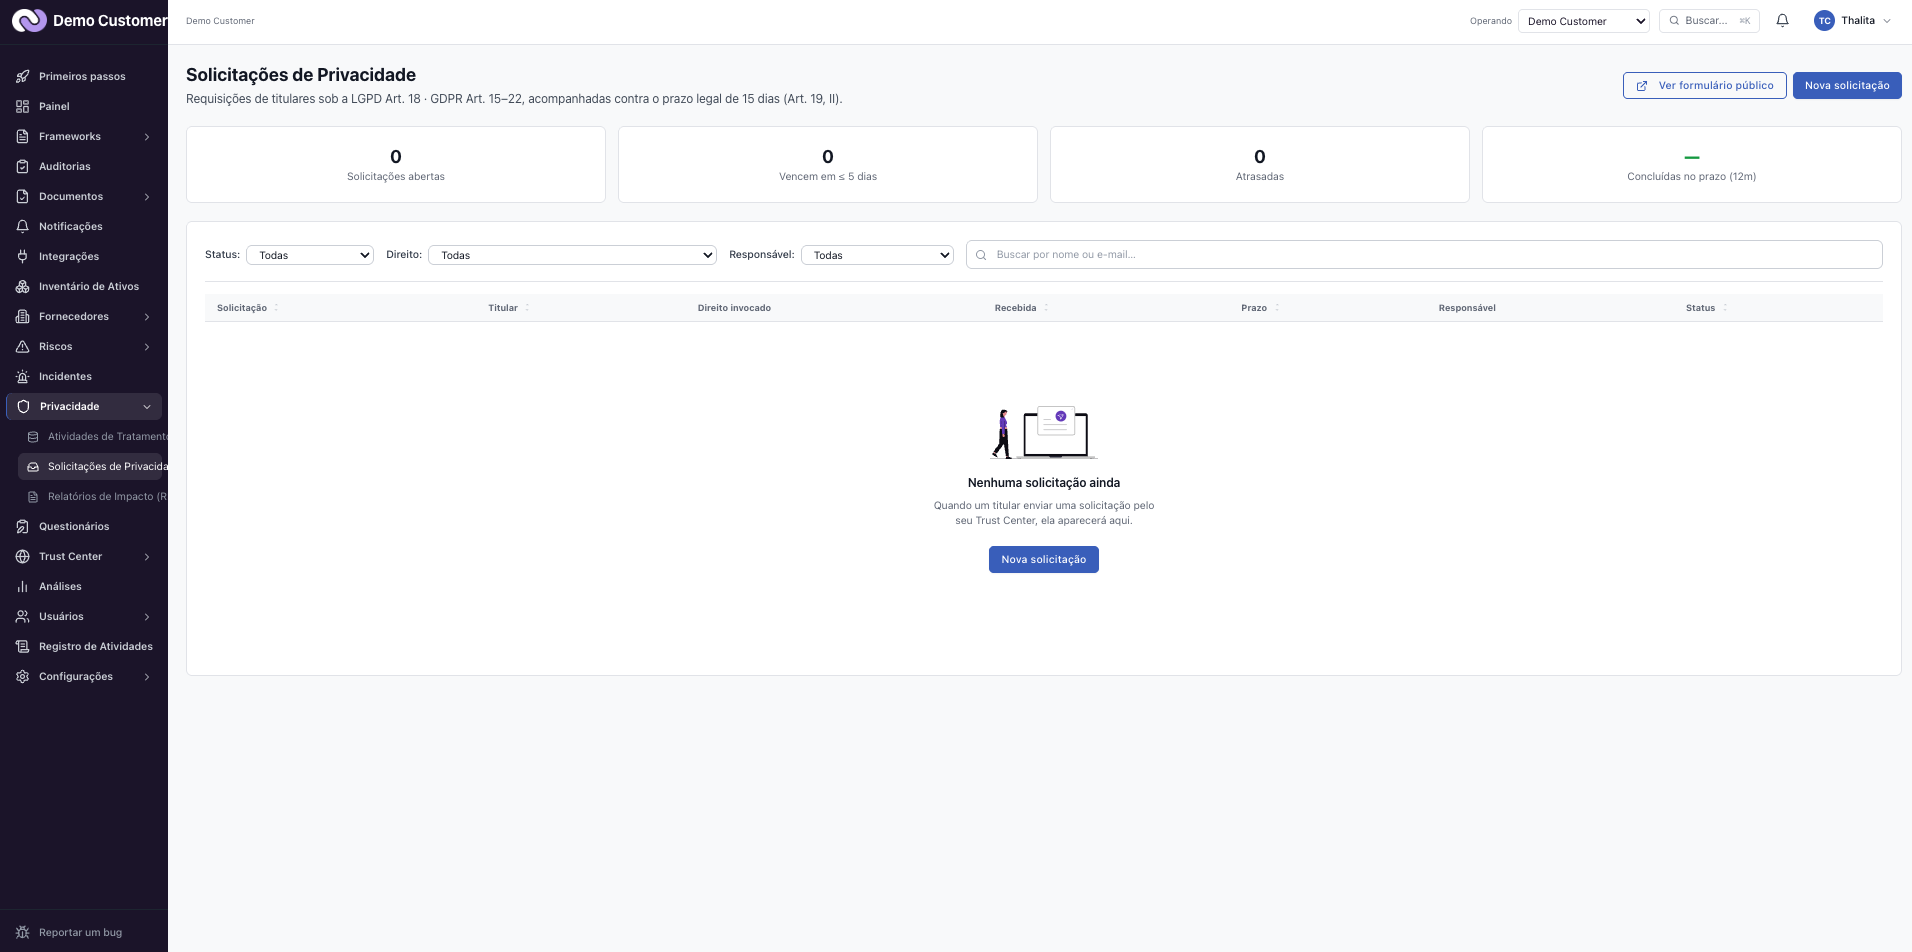Click the Análises bar chart icon
The image size is (1912, 952).
(22, 586)
